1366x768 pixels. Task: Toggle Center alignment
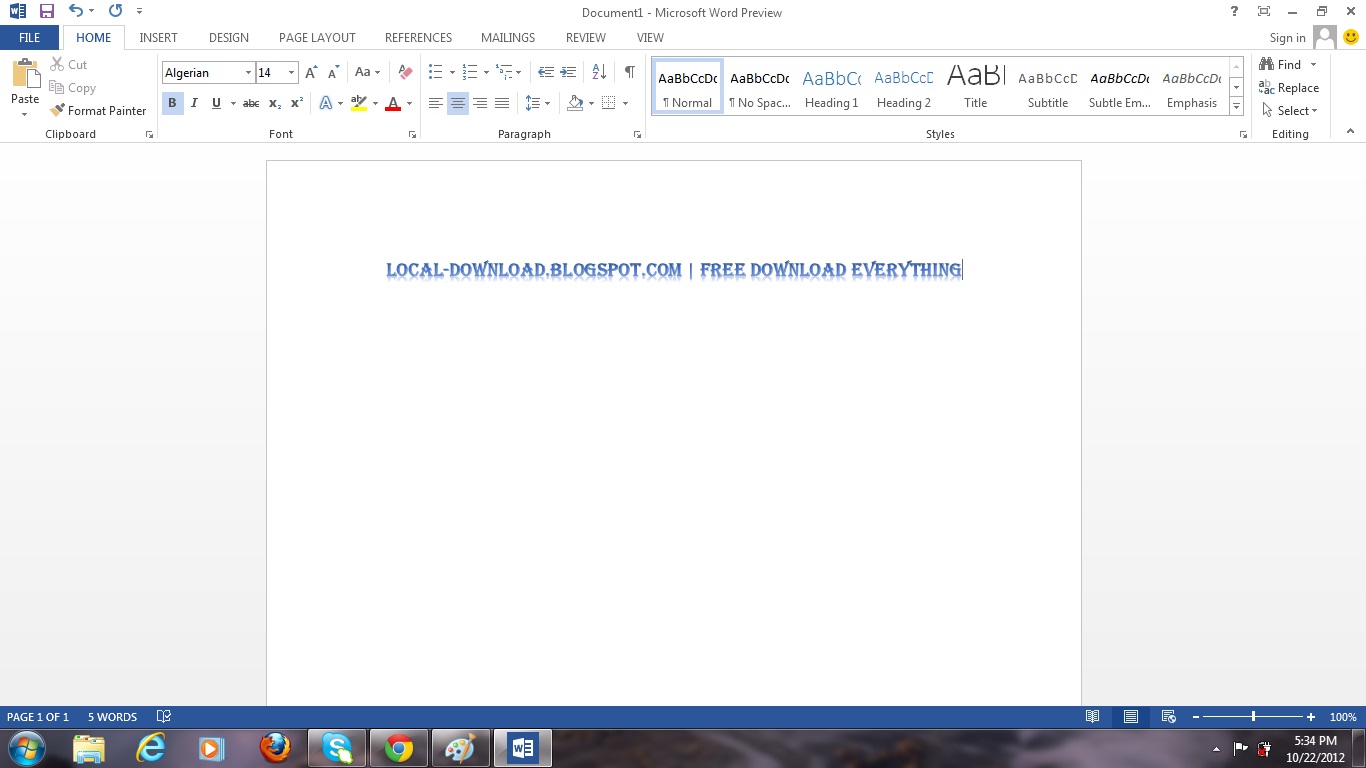458,103
